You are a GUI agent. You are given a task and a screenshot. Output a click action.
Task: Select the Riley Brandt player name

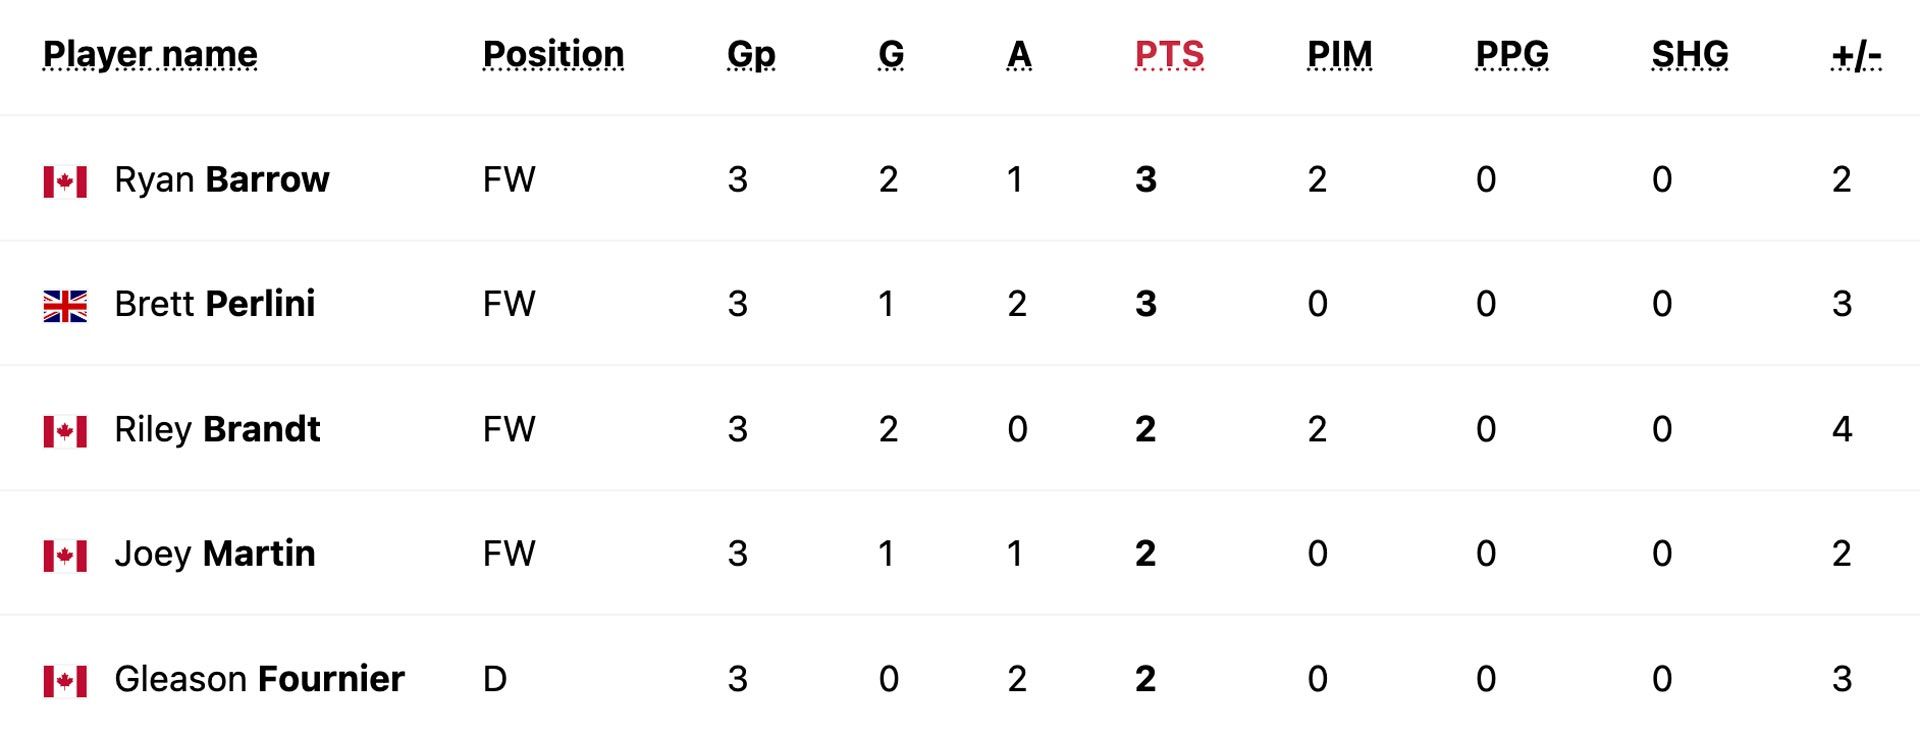point(217,429)
